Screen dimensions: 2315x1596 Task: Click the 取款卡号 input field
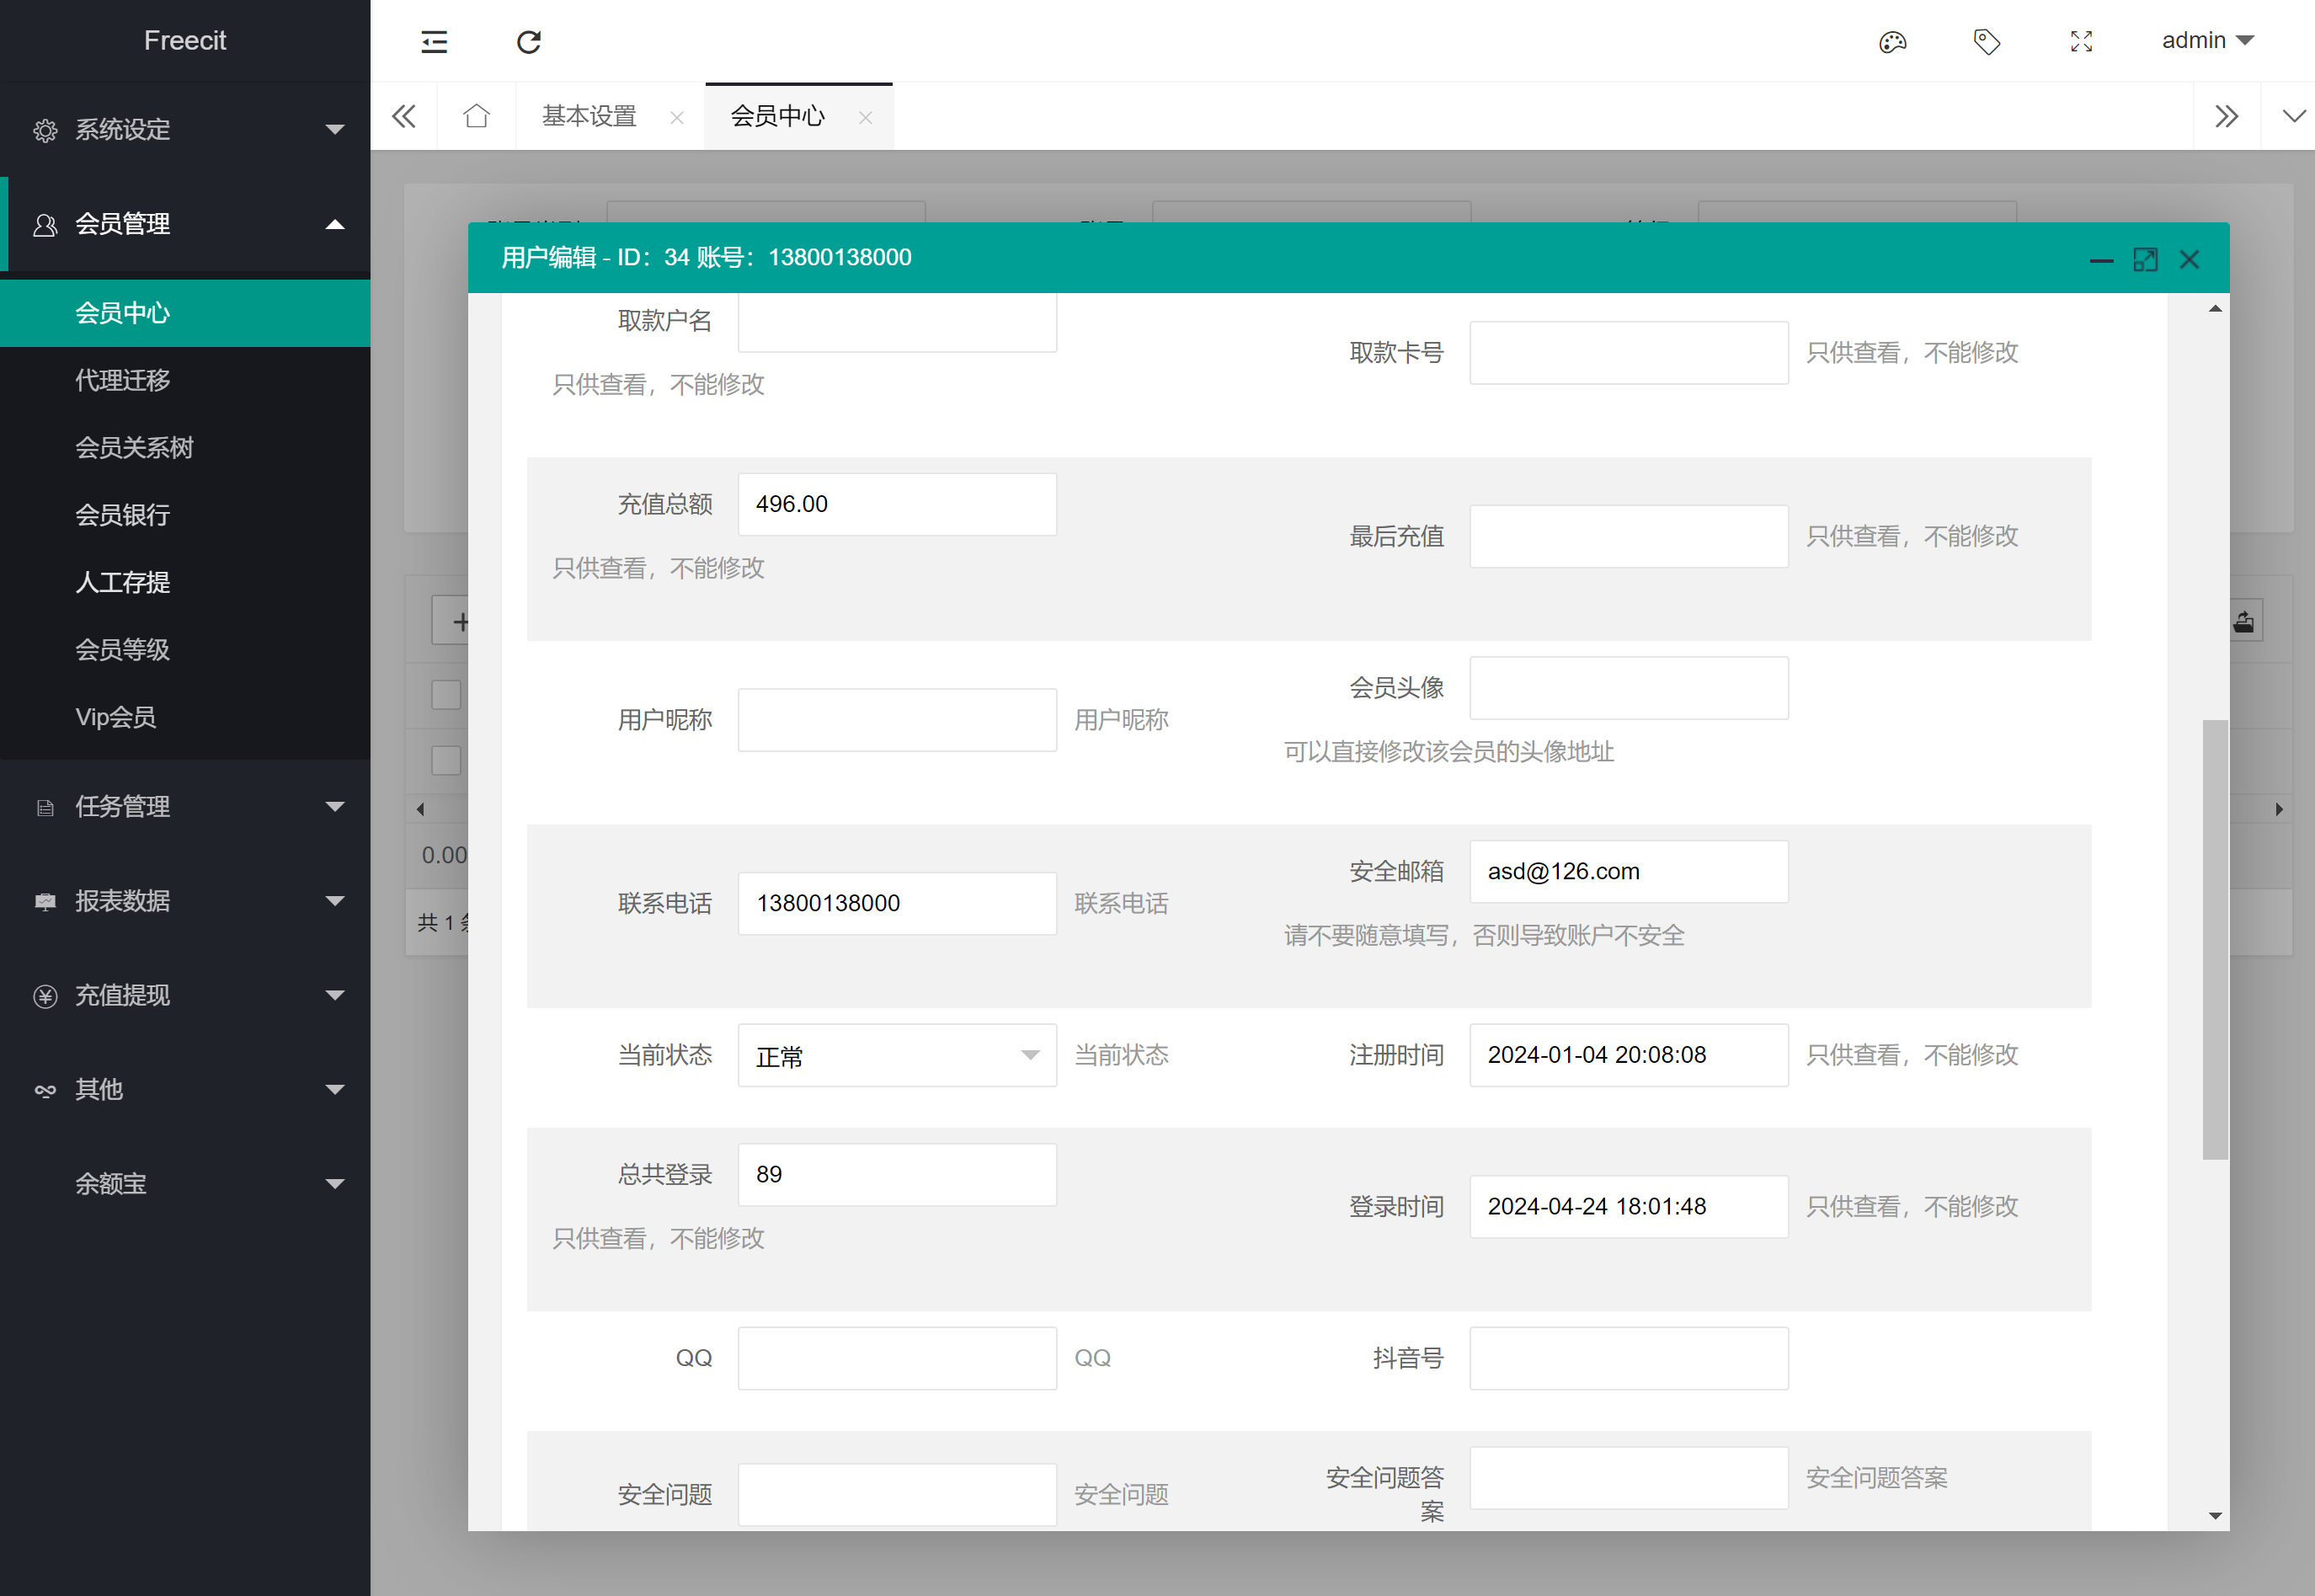[x=1629, y=352]
